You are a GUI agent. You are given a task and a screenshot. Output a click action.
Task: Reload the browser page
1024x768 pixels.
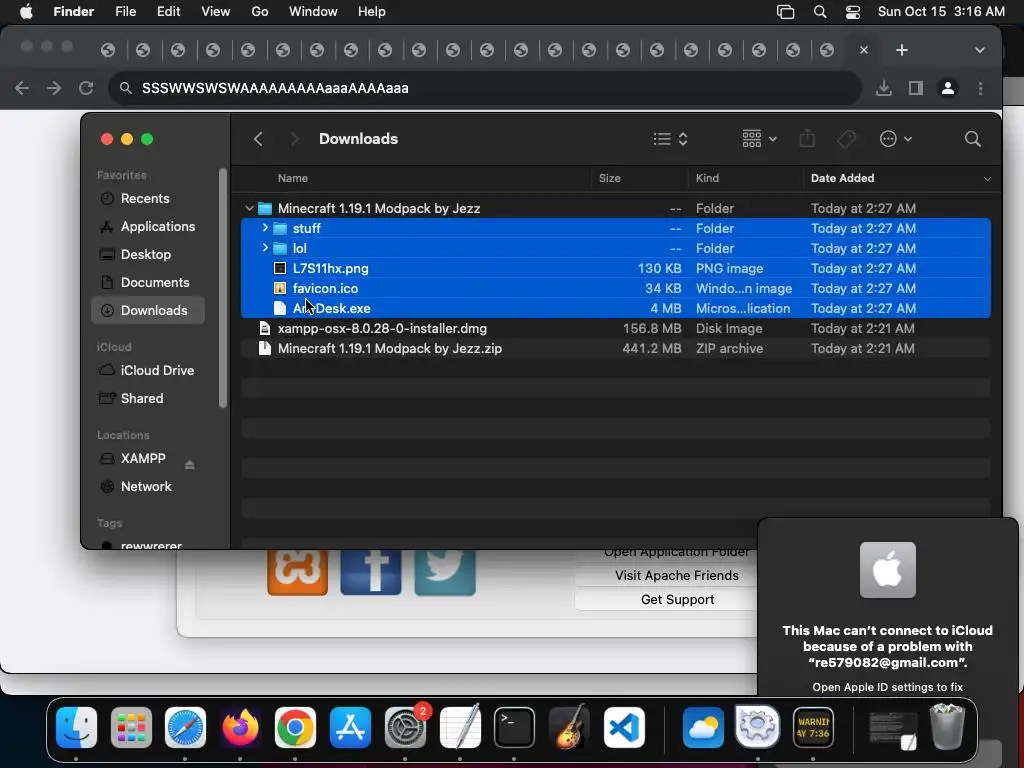point(86,88)
